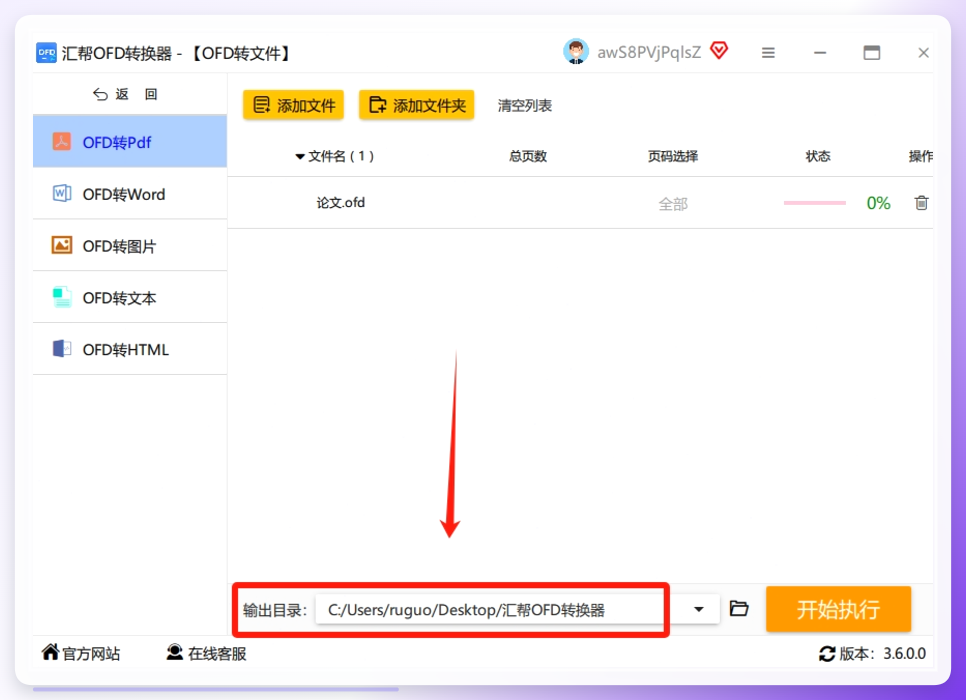966x700 pixels.
Task: Close the converter window
Action: coord(923,53)
